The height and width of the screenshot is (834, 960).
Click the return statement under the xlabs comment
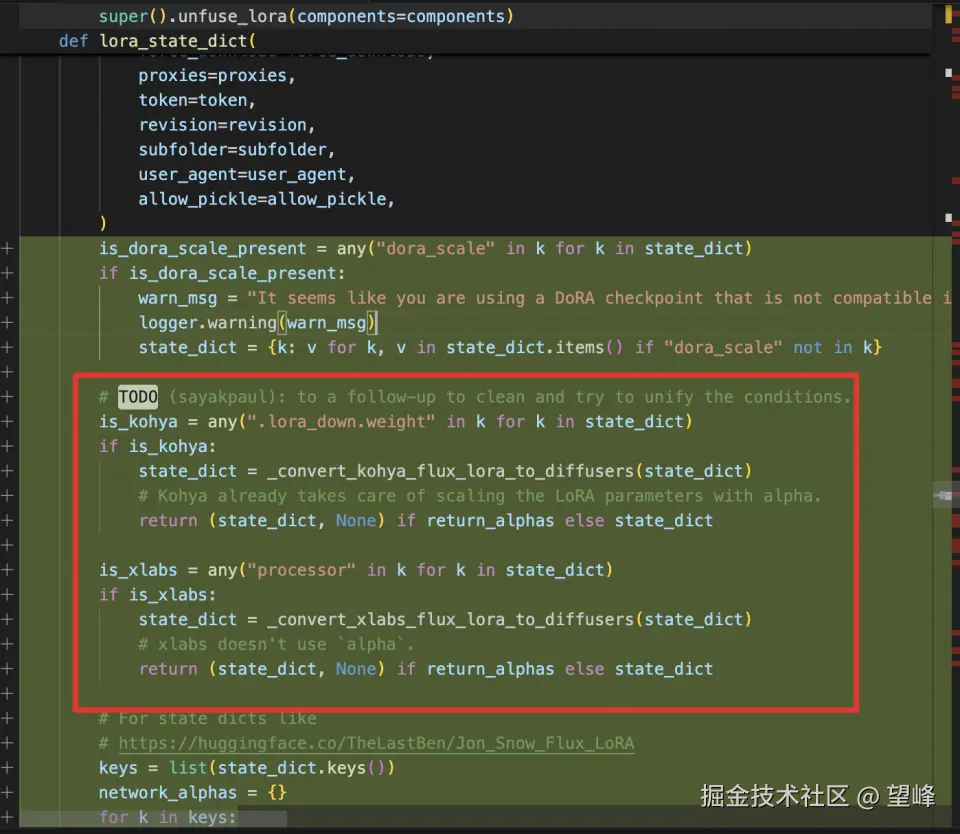(426, 669)
